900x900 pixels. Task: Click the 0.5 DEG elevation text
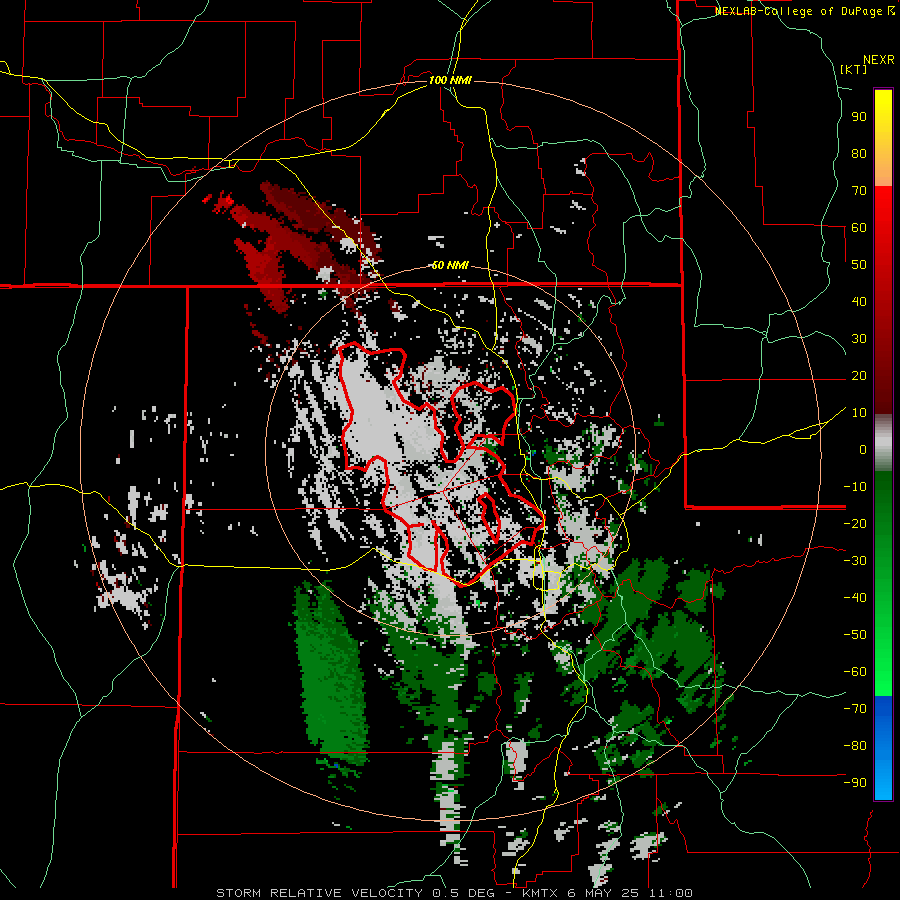click(x=462, y=893)
